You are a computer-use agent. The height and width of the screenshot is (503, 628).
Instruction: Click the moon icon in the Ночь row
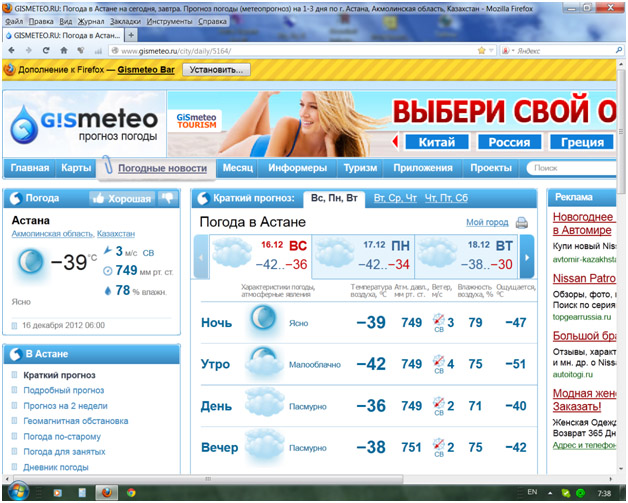[x=263, y=319]
